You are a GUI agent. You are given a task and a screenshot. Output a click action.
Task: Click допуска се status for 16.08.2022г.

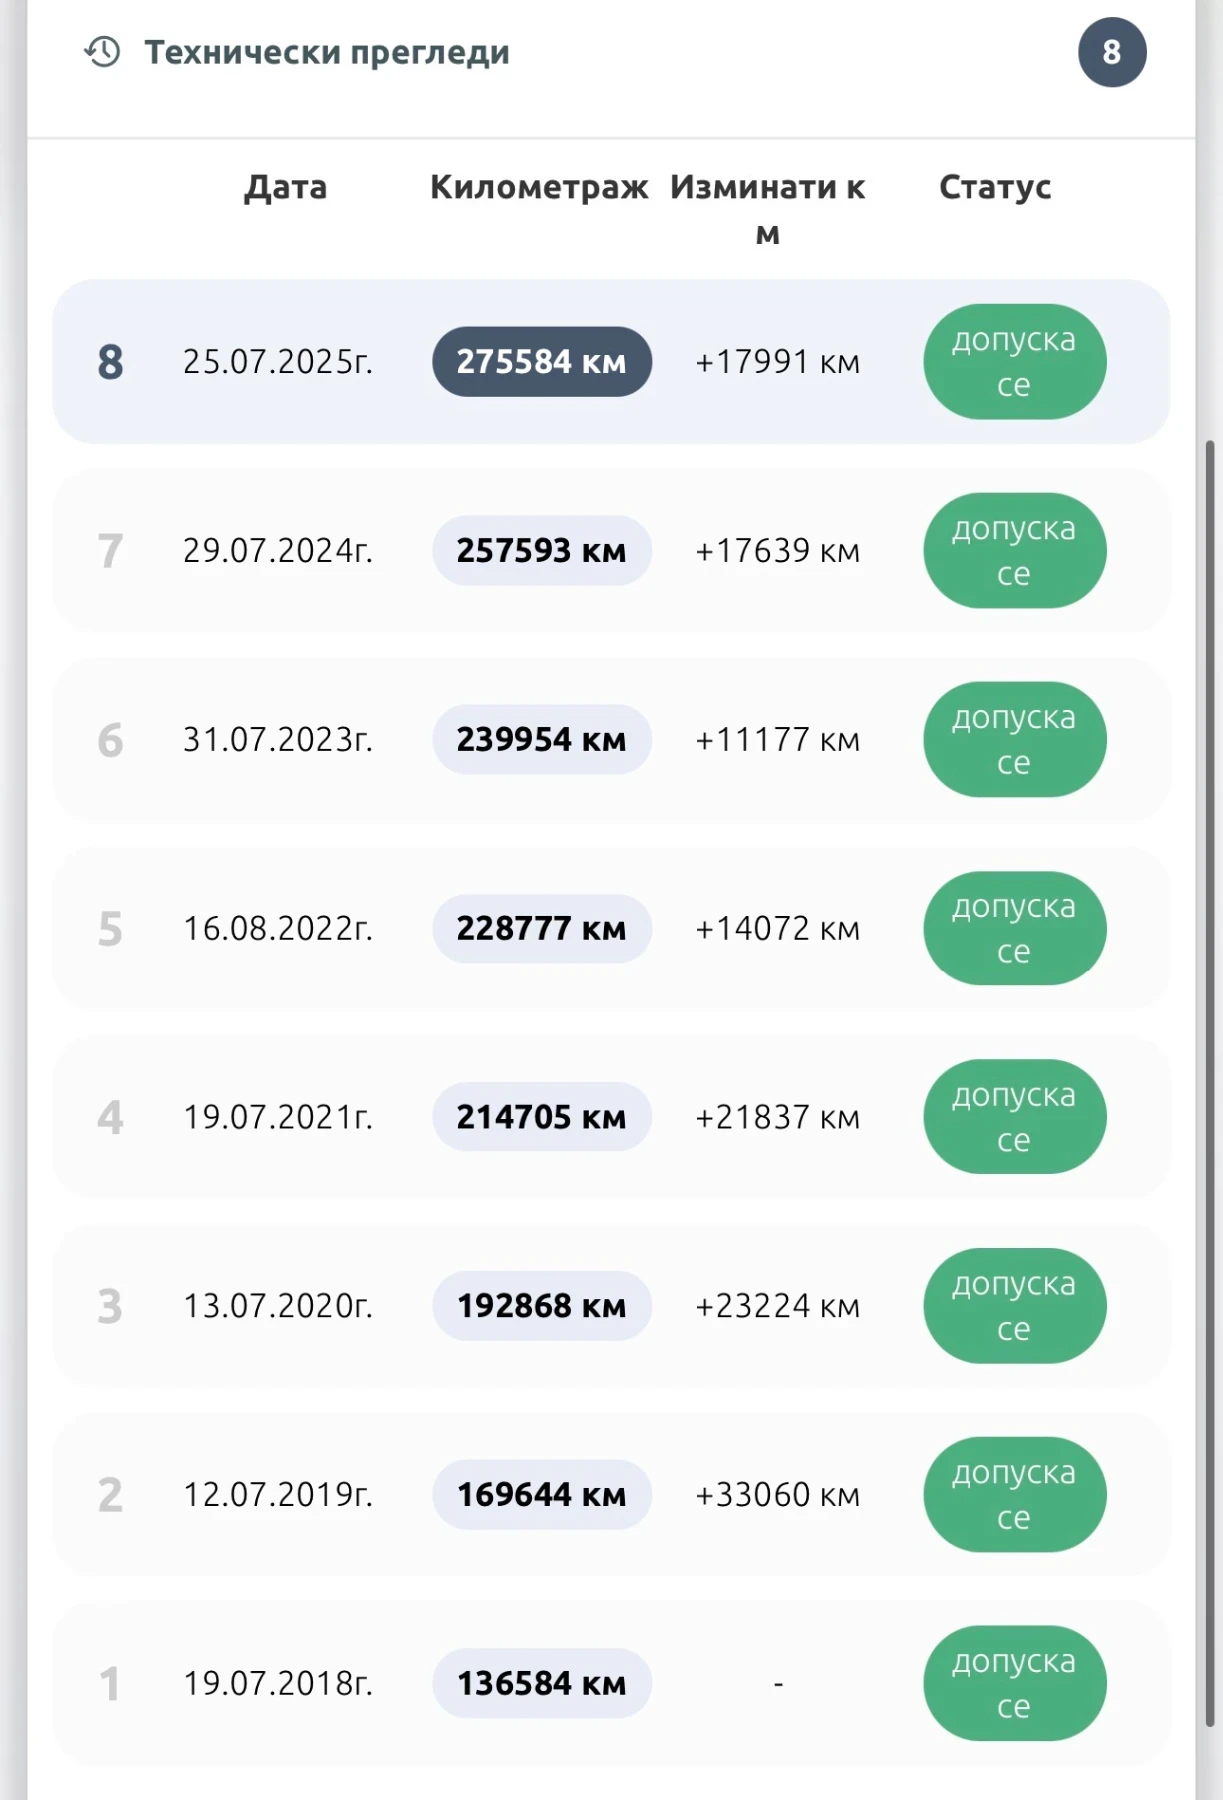pos(1014,929)
